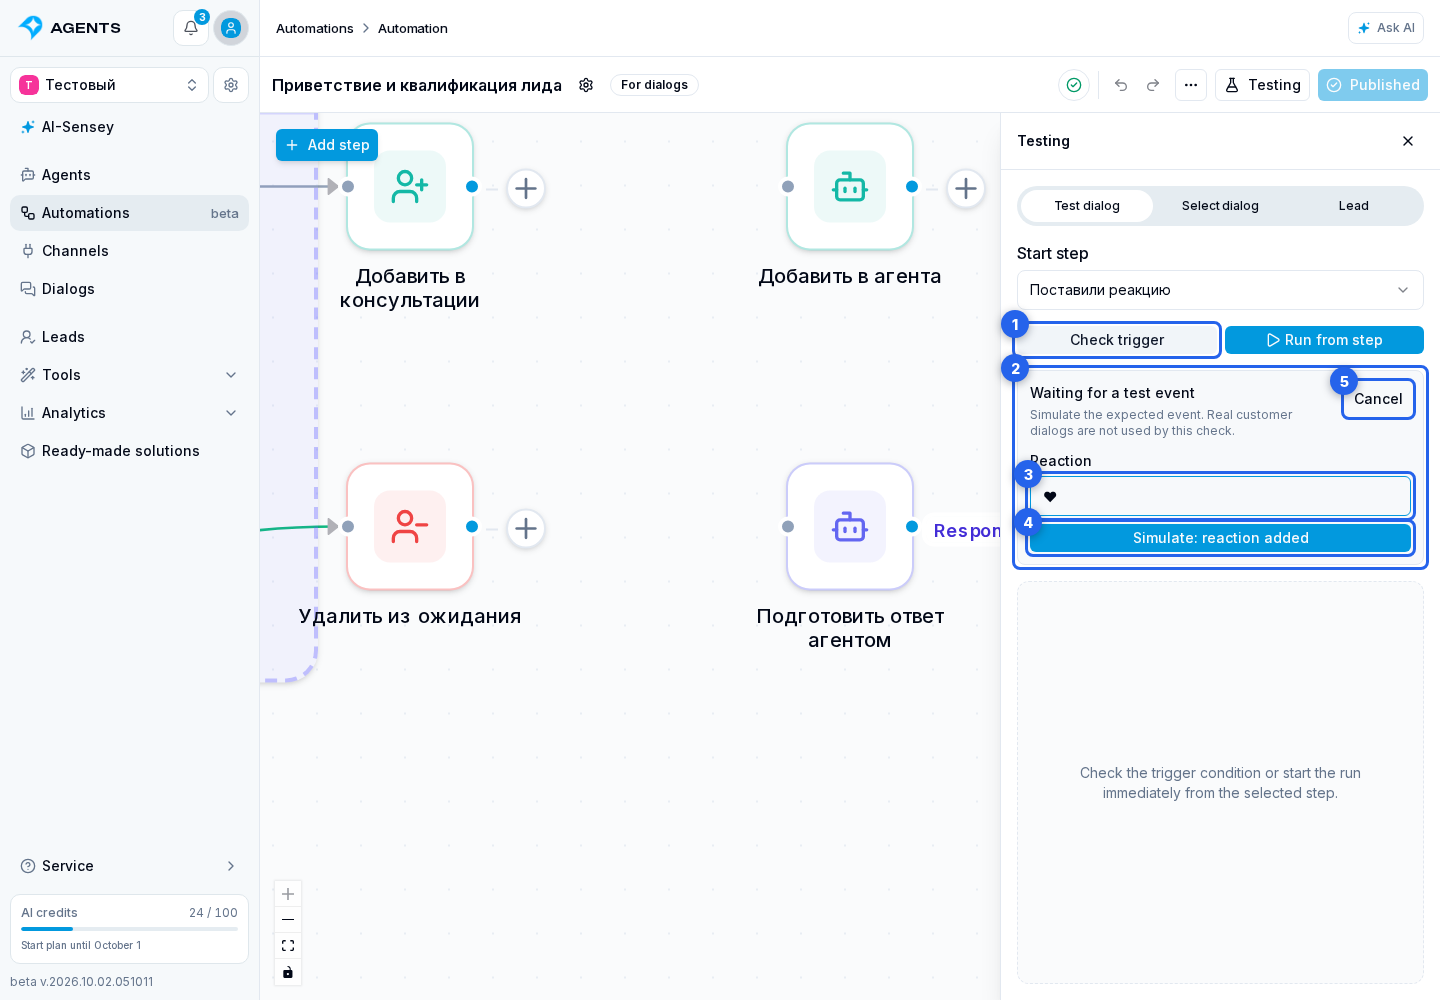Close the Testing panel
Image resolution: width=1440 pixels, height=1000 pixels.
(x=1408, y=141)
